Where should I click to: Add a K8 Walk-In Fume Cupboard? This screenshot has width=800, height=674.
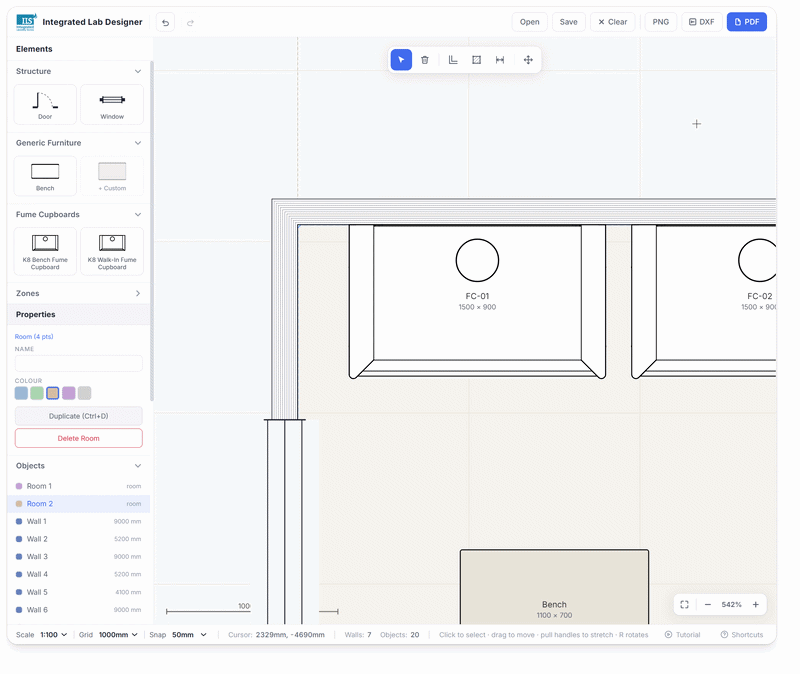coord(112,252)
